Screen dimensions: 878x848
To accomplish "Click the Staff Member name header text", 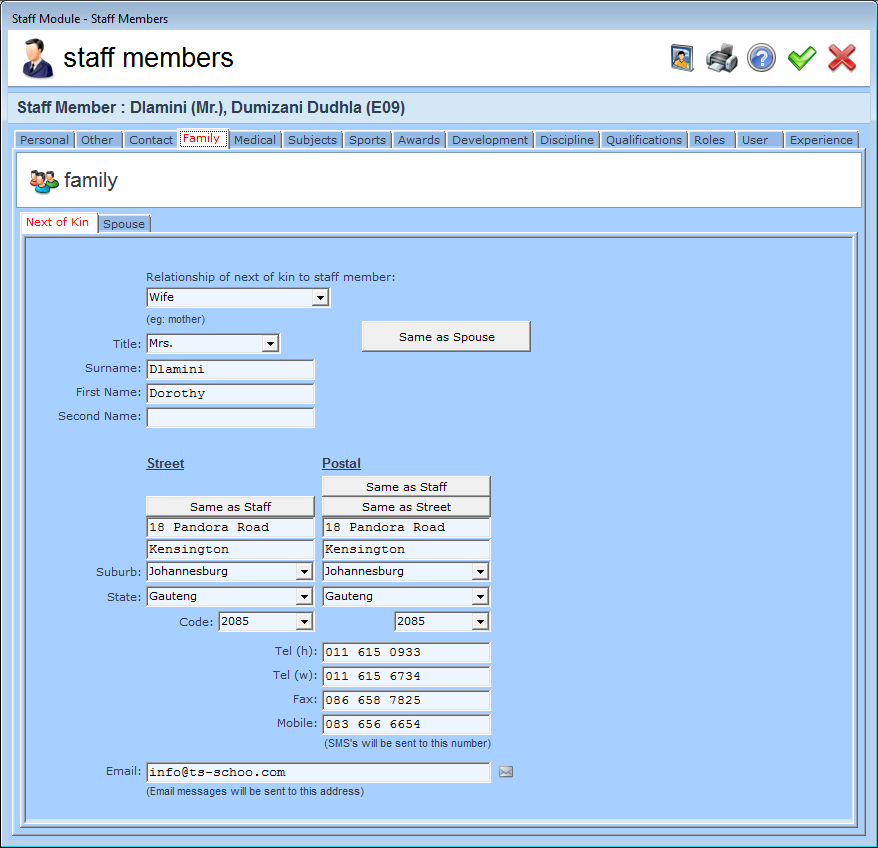I will [211, 108].
